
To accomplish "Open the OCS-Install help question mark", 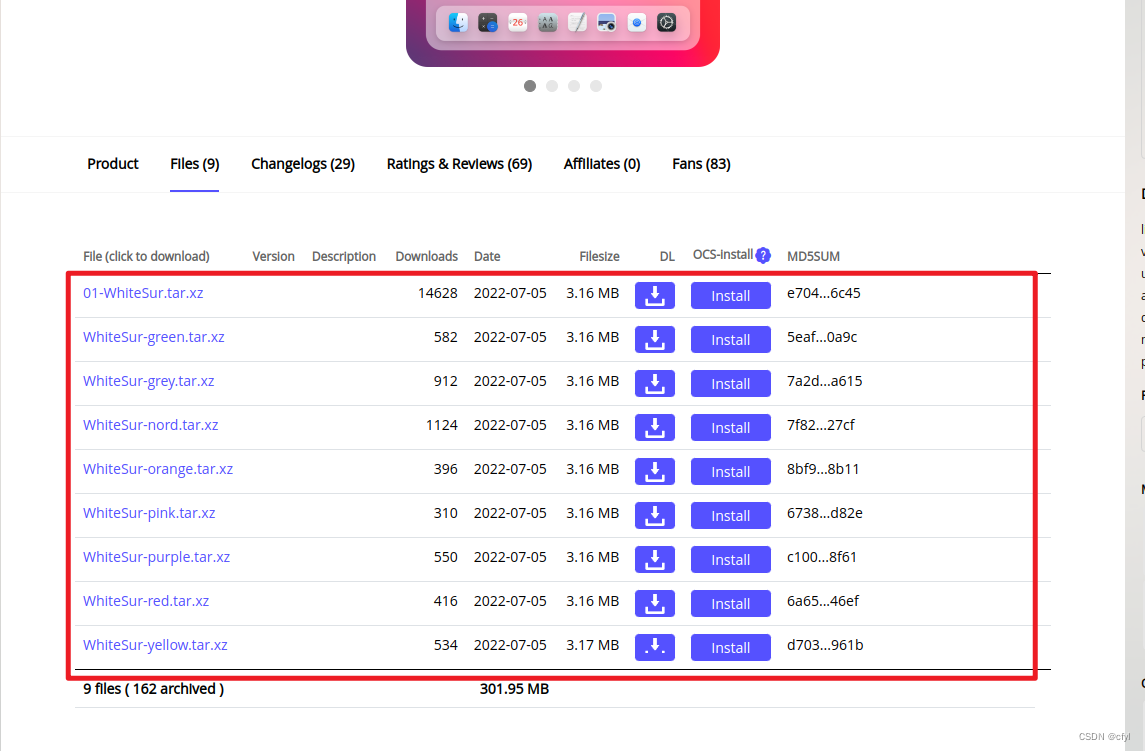I will point(763,256).
